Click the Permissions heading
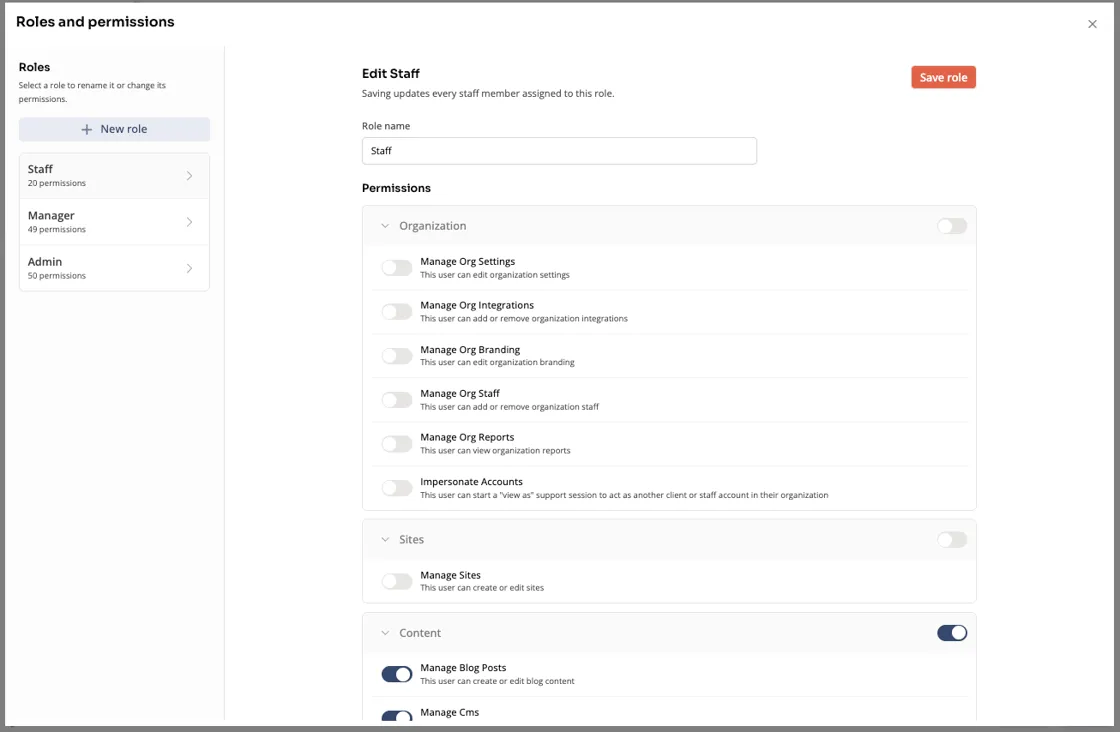Image resolution: width=1120 pixels, height=732 pixels. click(396, 188)
